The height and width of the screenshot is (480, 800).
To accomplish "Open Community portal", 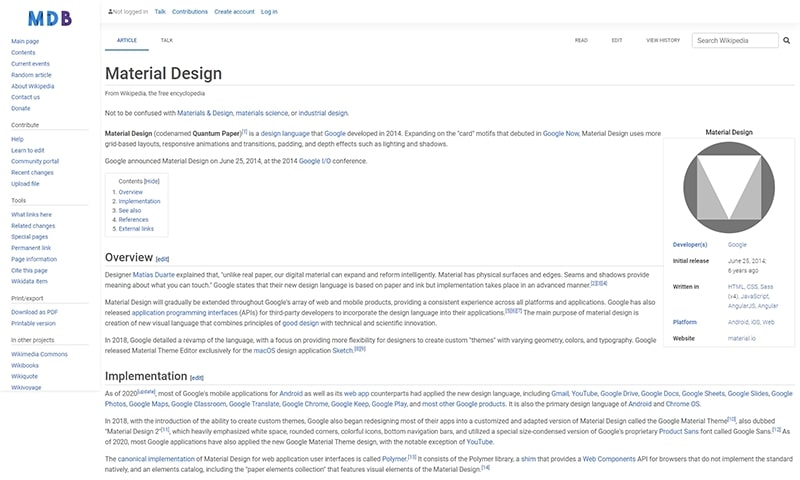I will pos(35,161).
